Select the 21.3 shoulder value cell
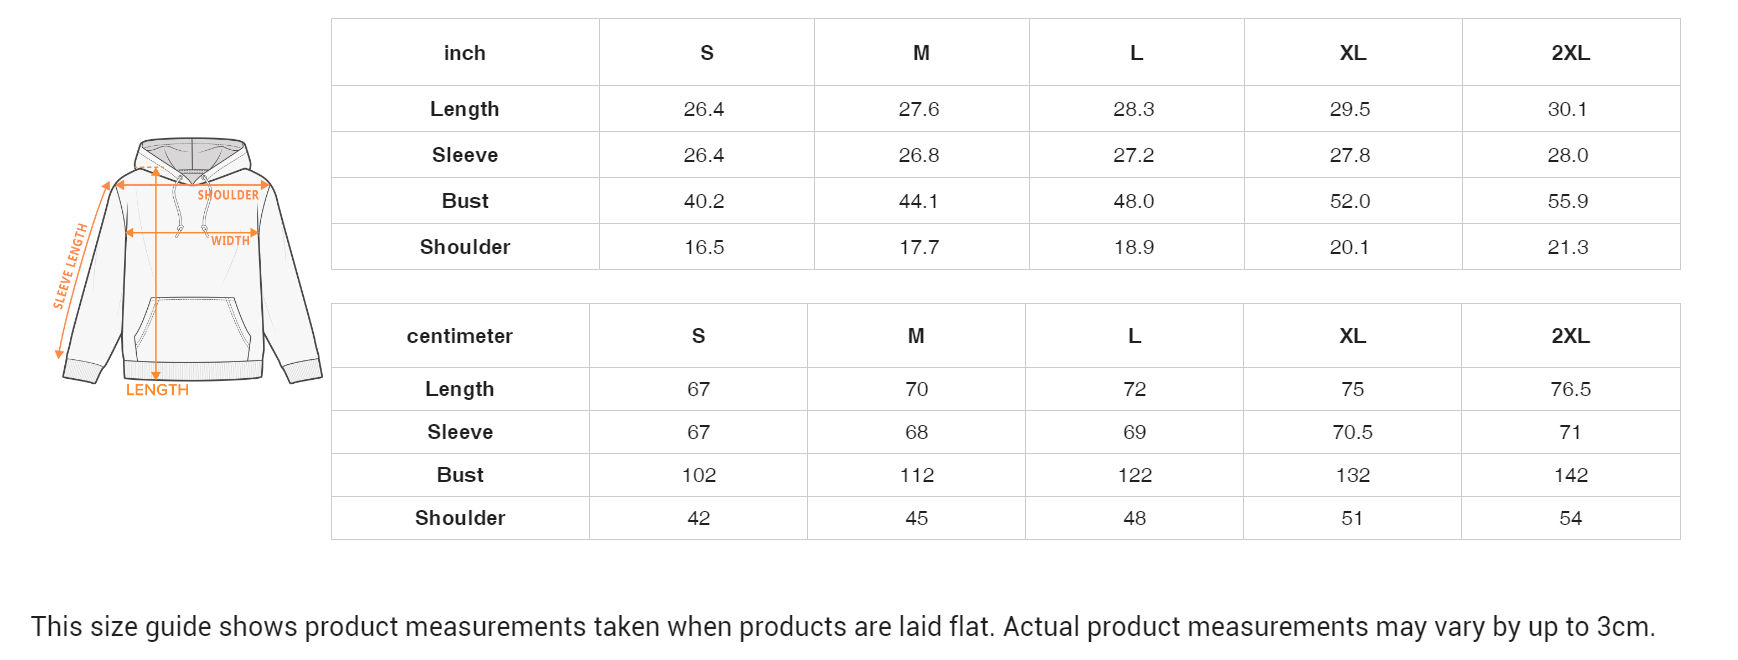This screenshot has width=1738, height=660. coord(1567,247)
